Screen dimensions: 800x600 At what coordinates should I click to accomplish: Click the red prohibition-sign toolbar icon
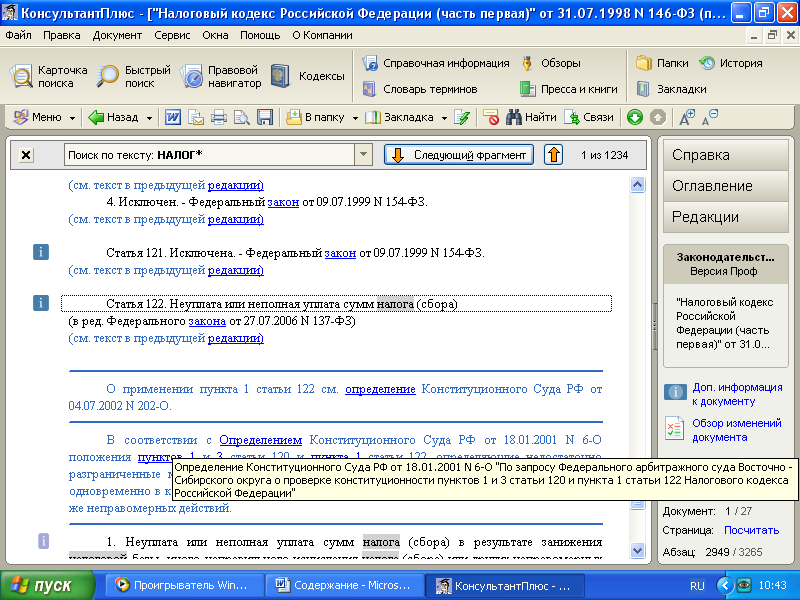coord(491,117)
